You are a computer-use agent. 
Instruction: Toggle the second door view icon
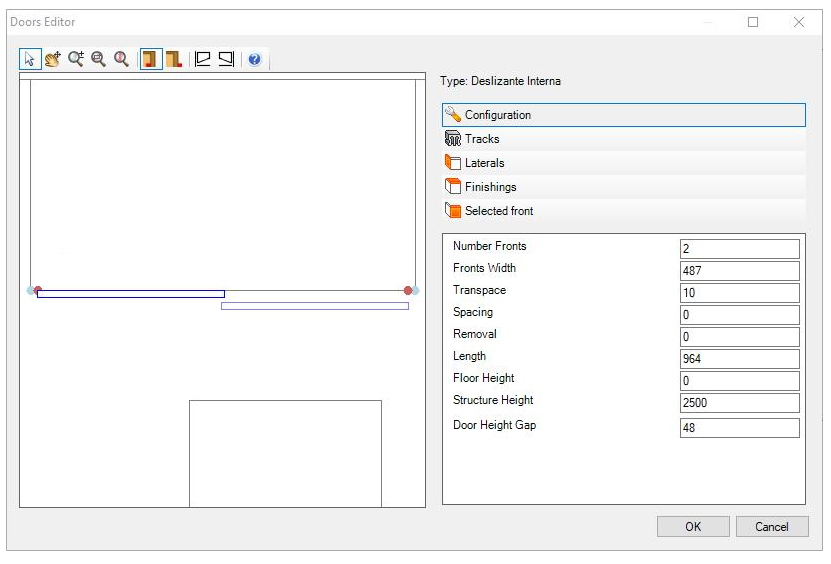[x=174, y=59]
